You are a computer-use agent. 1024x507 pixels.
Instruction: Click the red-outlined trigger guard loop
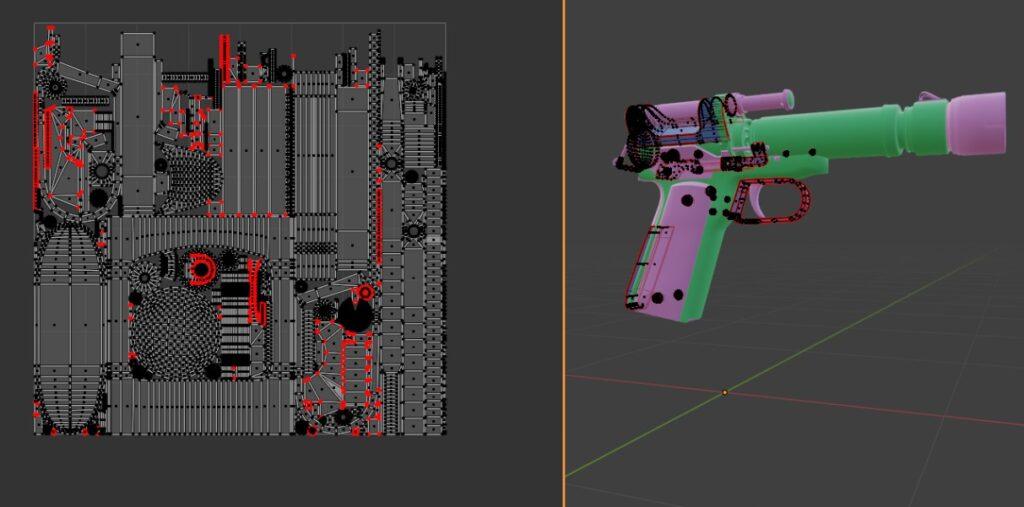point(772,201)
